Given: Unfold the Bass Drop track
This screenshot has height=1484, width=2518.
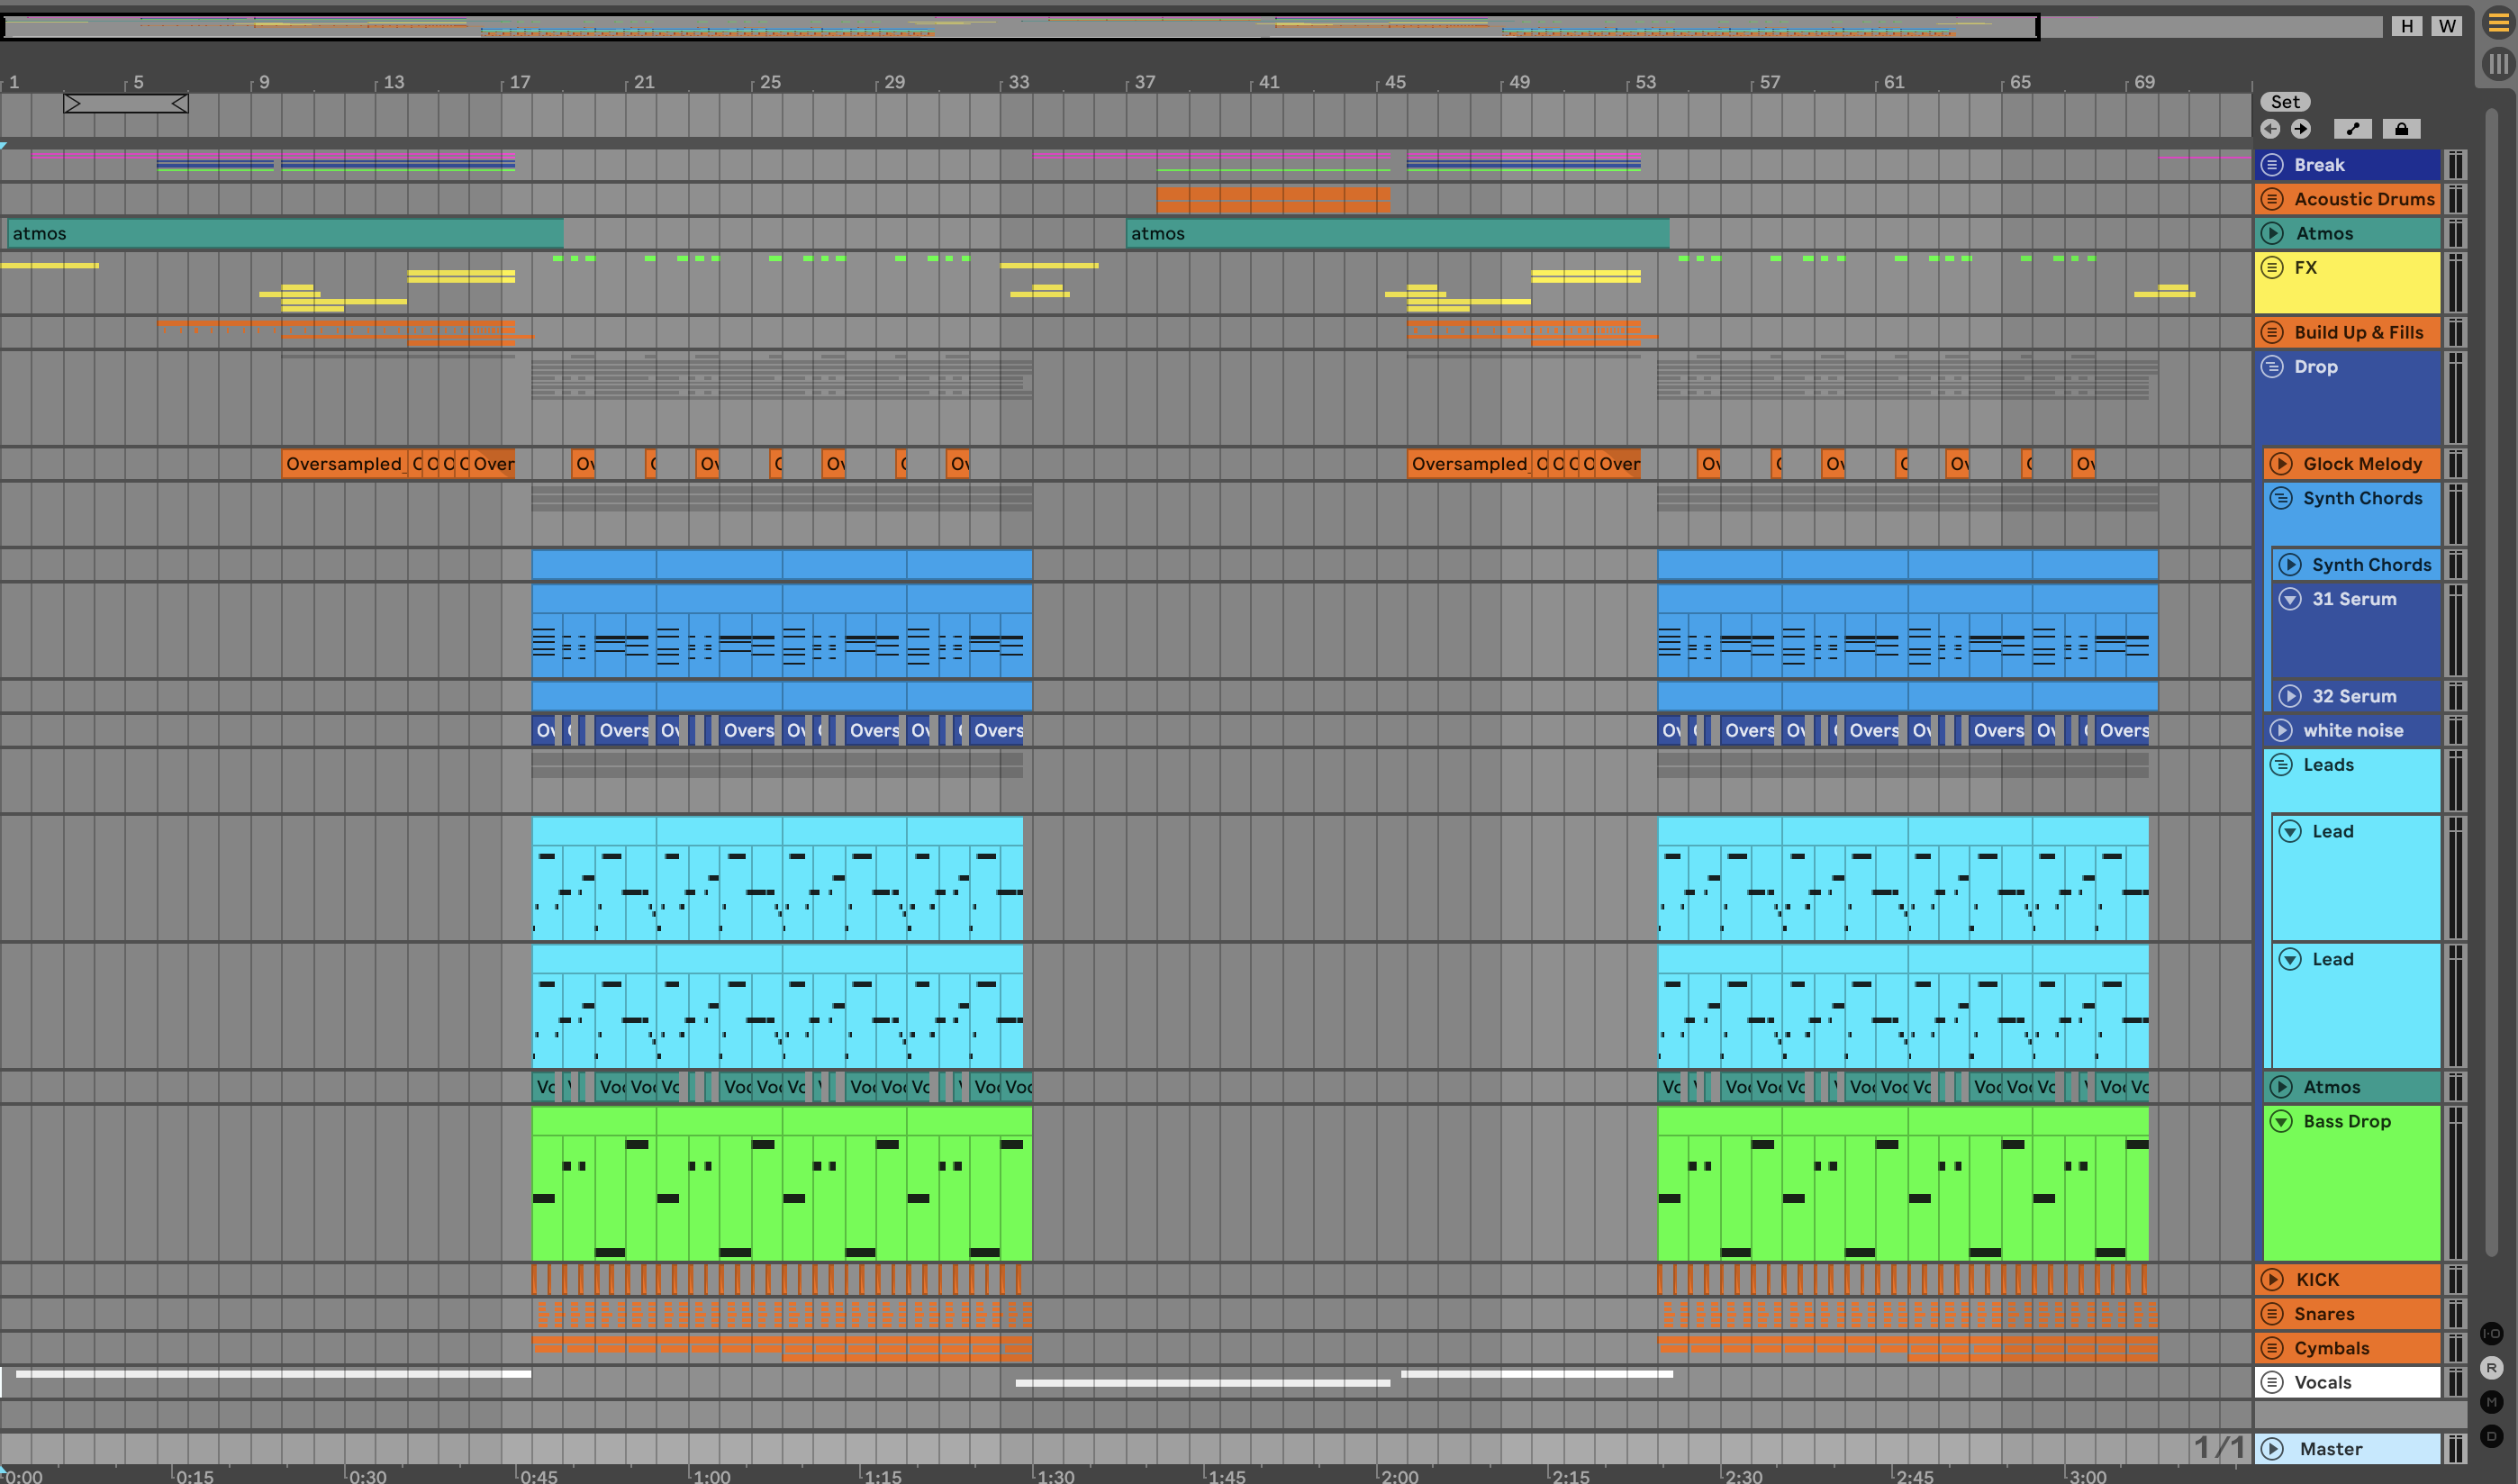Looking at the screenshot, I should pyautogui.click(x=2281, y=1121).
